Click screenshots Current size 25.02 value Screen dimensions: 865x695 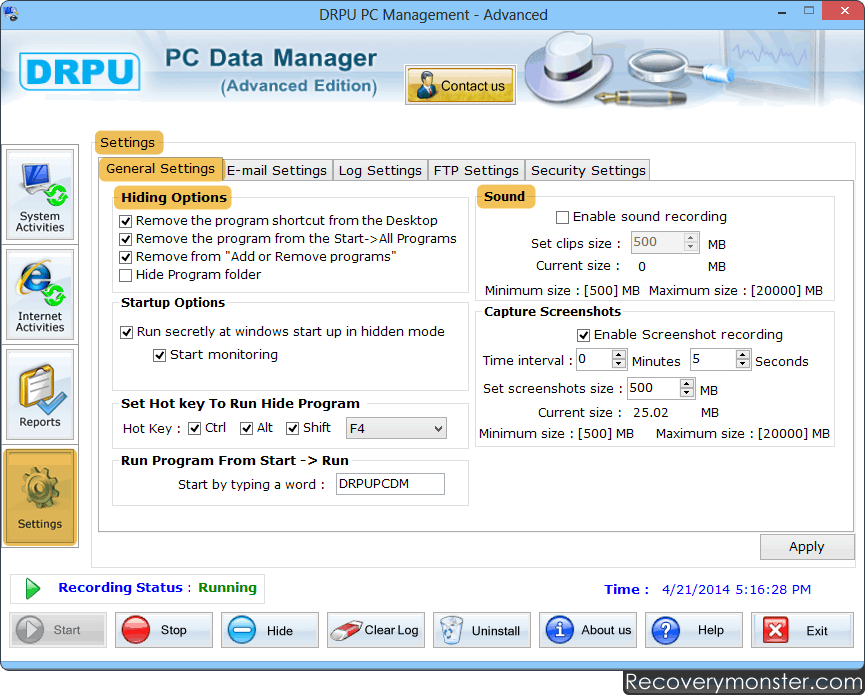pos(650,413)
